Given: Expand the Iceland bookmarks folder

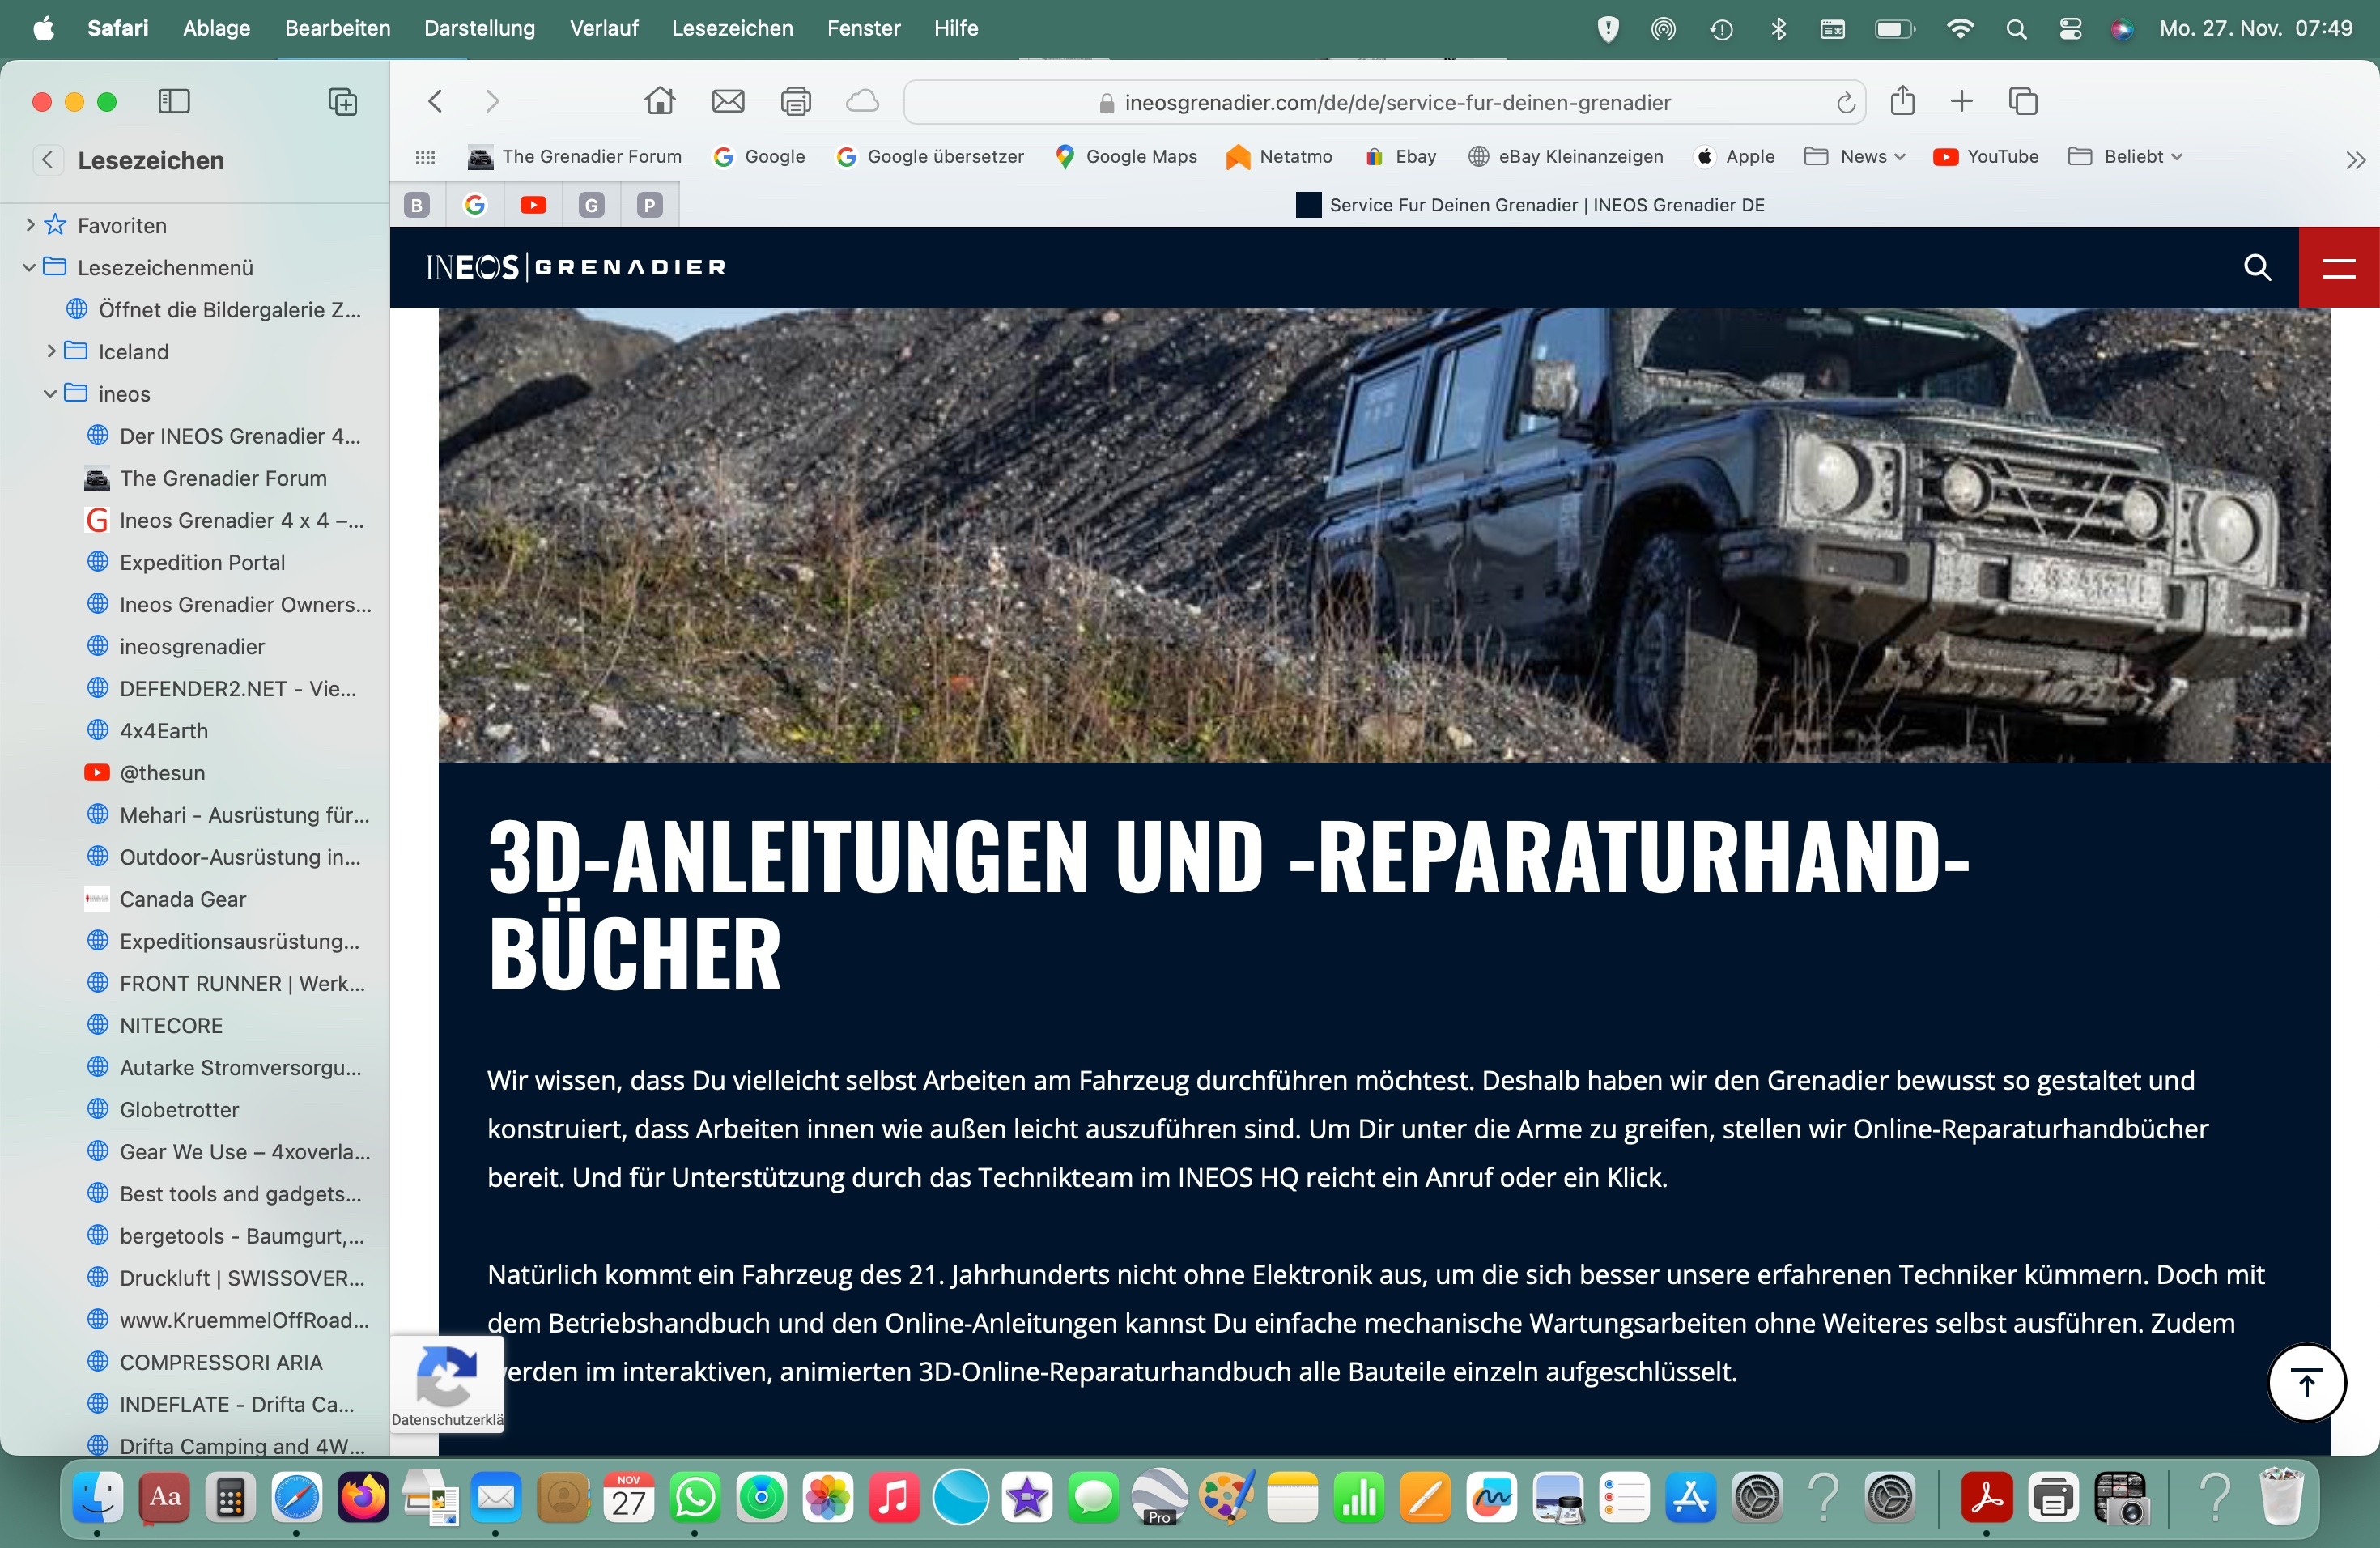Looking at the screenshot, I should coord(51,351).
